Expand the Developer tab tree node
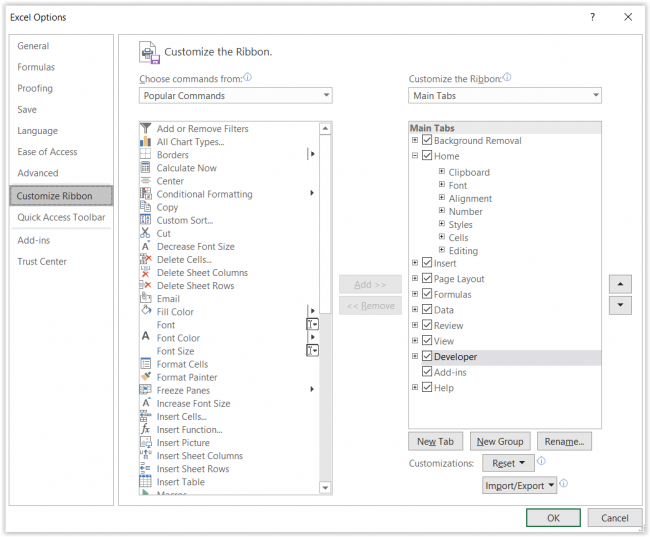Viewport: 650px width, 537px height. click(x=415, y=356)
